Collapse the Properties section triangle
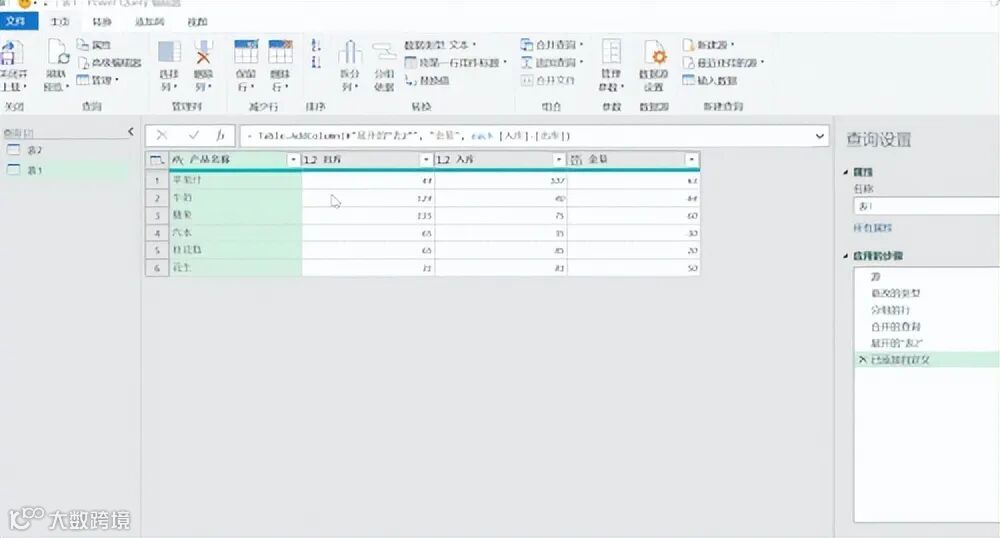Image resolution: width=1000 pixels, height=538 pixels. click(x=846, y=172)
